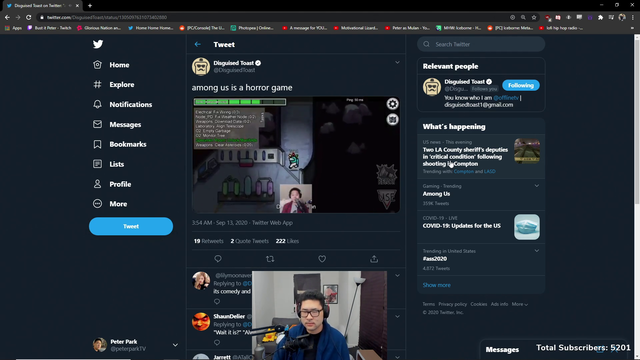Click the reply speech bubble icon on tweet
640x360 pixels.
tap(218, 259)
